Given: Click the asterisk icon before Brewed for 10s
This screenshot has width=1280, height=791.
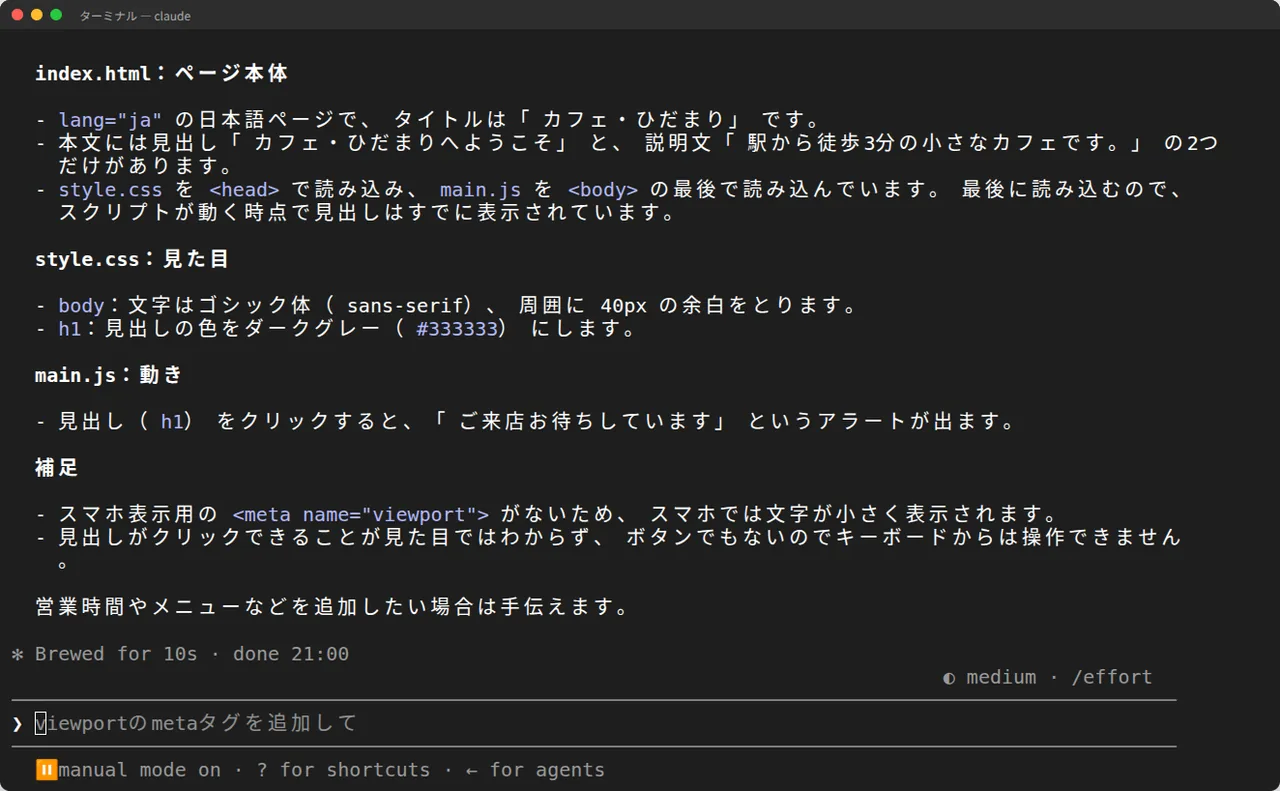Looking at the screenshot, I should (17, 655).
